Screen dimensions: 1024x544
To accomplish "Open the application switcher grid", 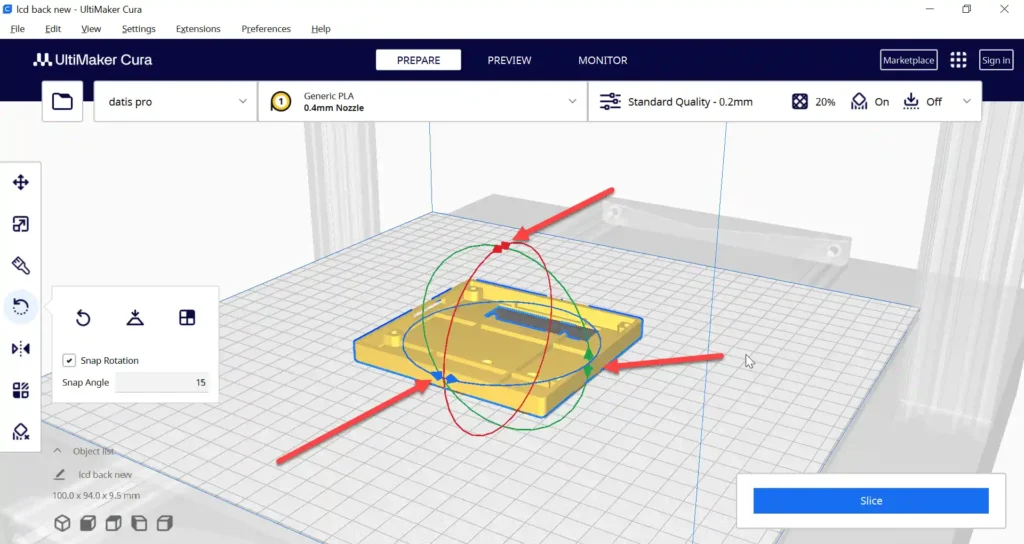I will [958, 60].
